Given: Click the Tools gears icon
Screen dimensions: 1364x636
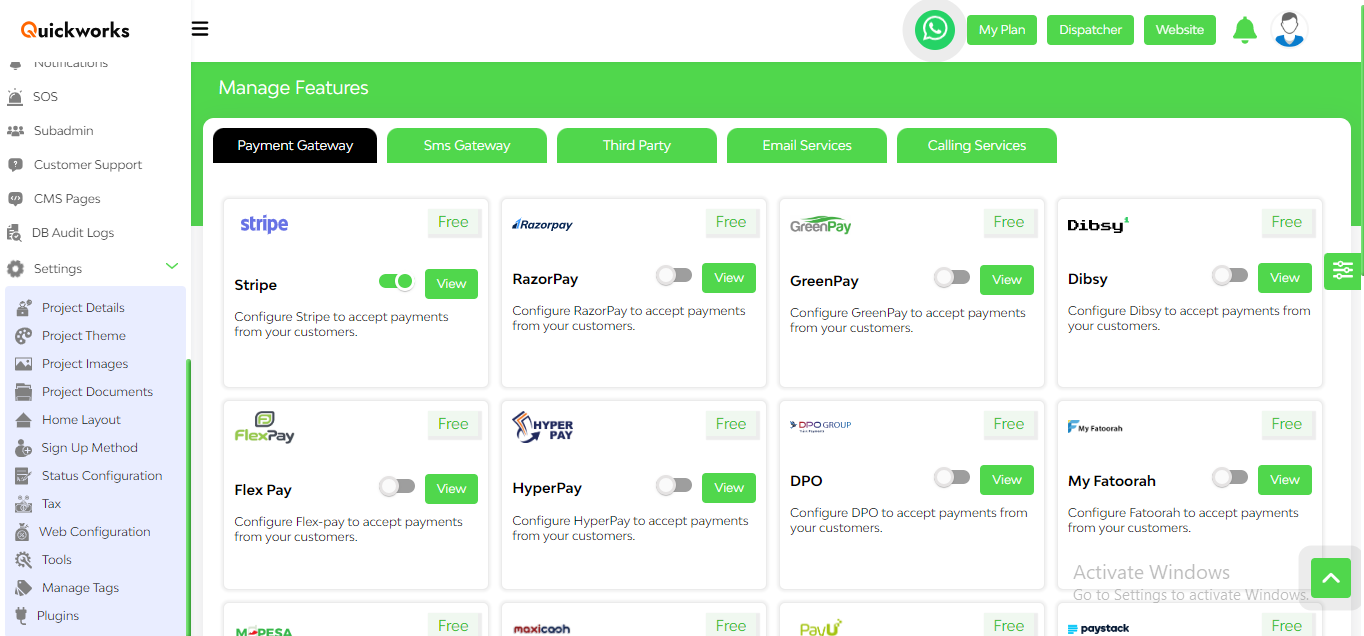Looking at the screenshot, I should tap(23, 560).
